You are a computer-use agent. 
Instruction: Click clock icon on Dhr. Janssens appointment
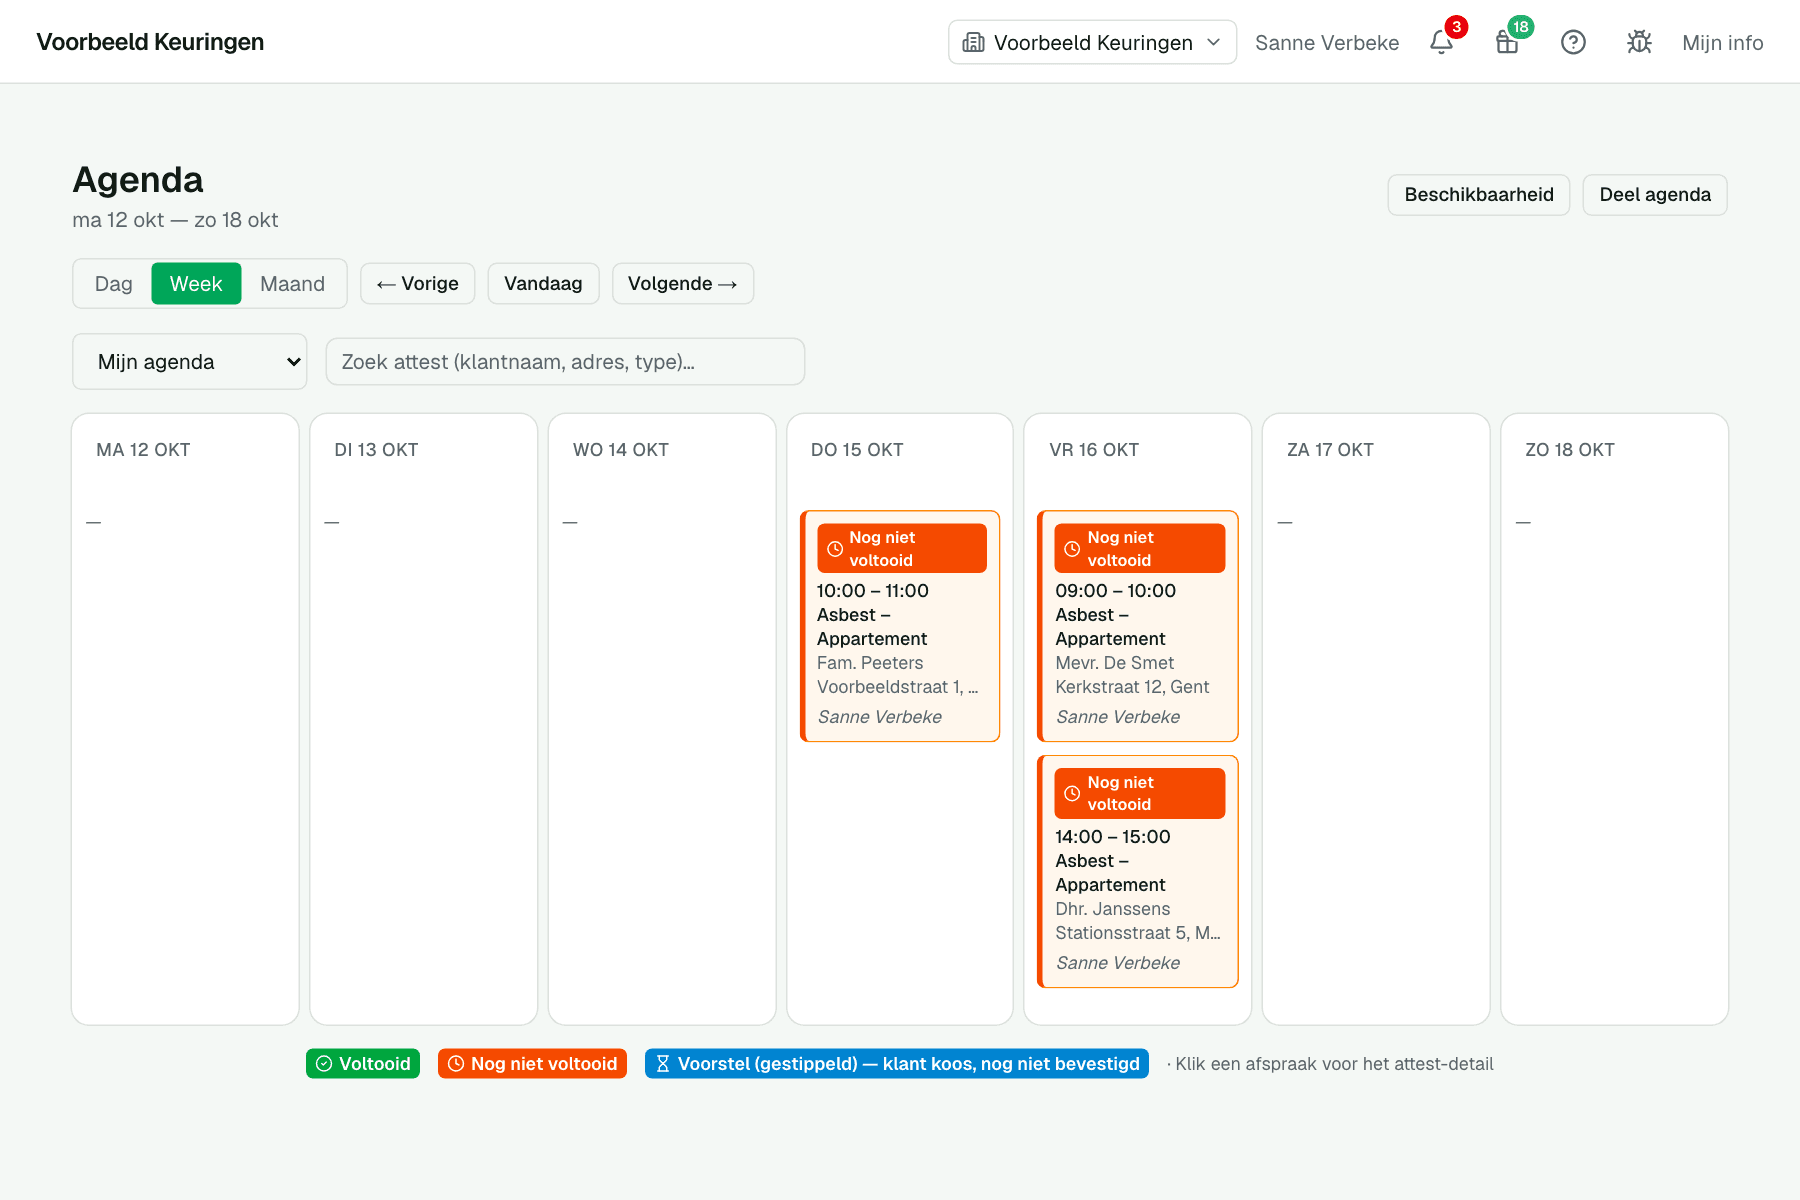coord(1072,793)
